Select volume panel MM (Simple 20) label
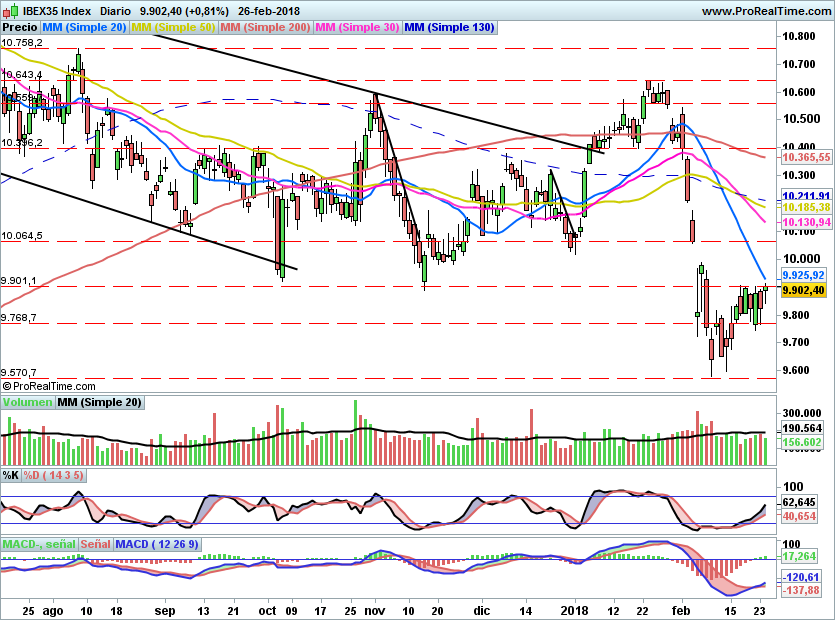Screen dimensions: 835x620 [x=99, y=402]
